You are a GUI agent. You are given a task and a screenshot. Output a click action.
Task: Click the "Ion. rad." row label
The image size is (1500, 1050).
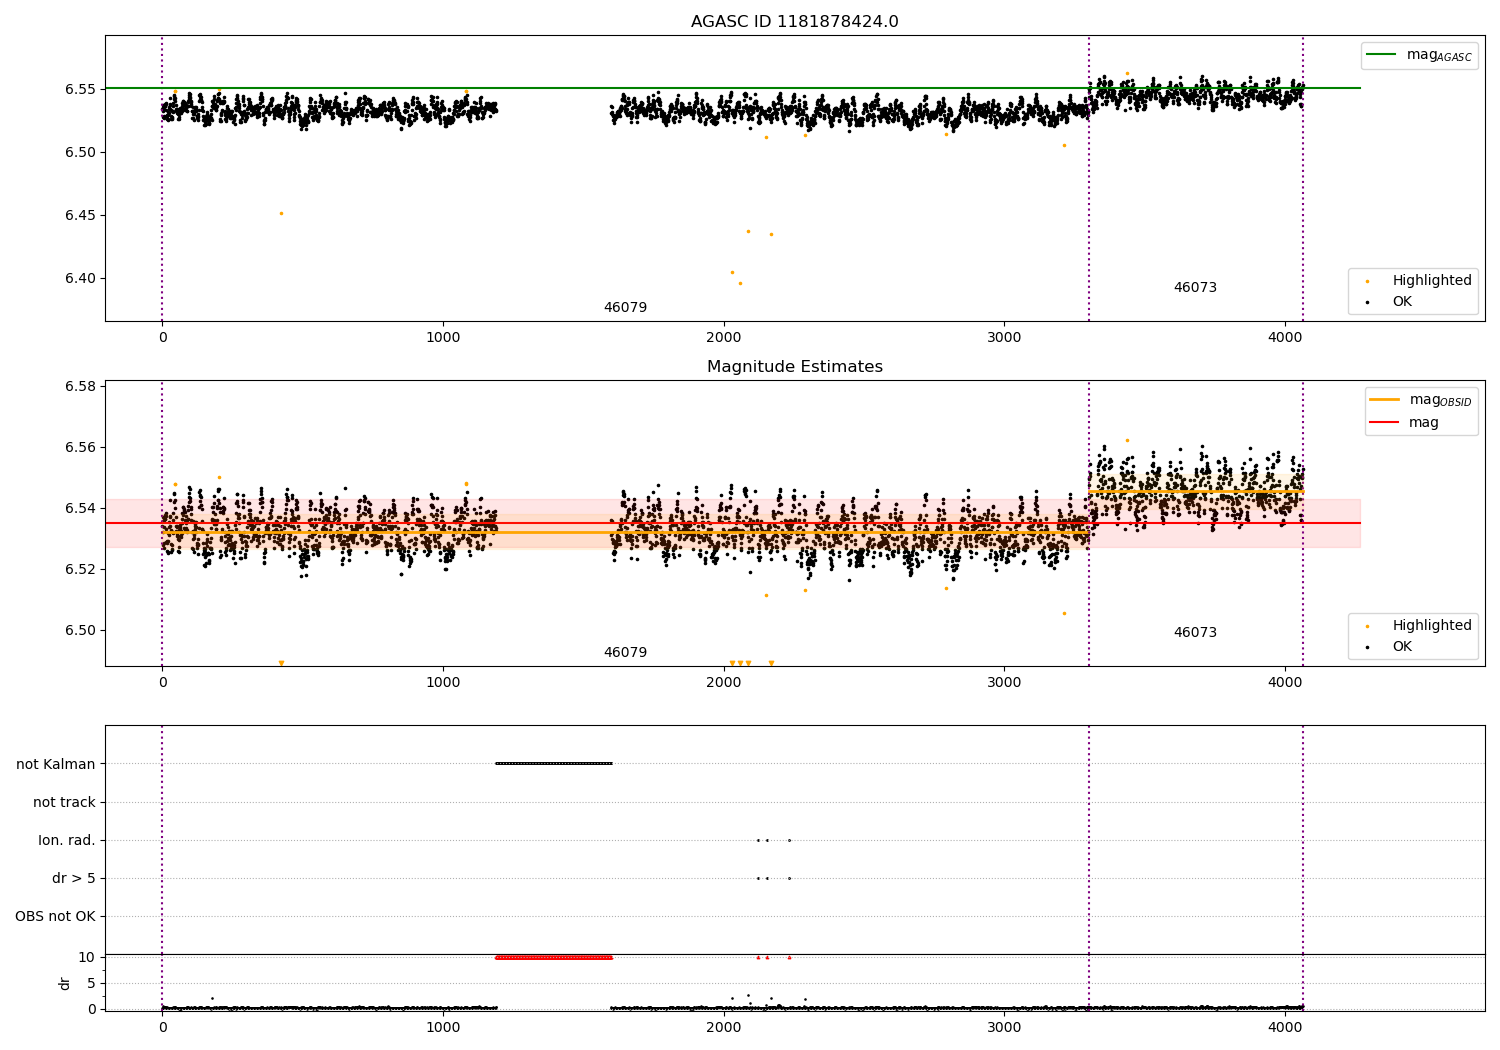pos(67,840)
